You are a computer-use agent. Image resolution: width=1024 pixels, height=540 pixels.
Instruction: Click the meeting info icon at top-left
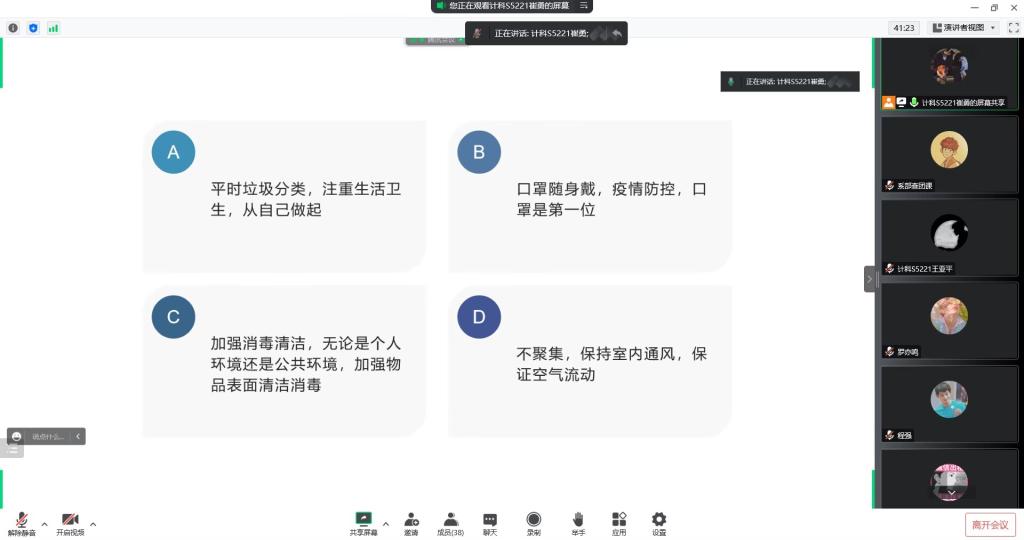click(13, 28)
